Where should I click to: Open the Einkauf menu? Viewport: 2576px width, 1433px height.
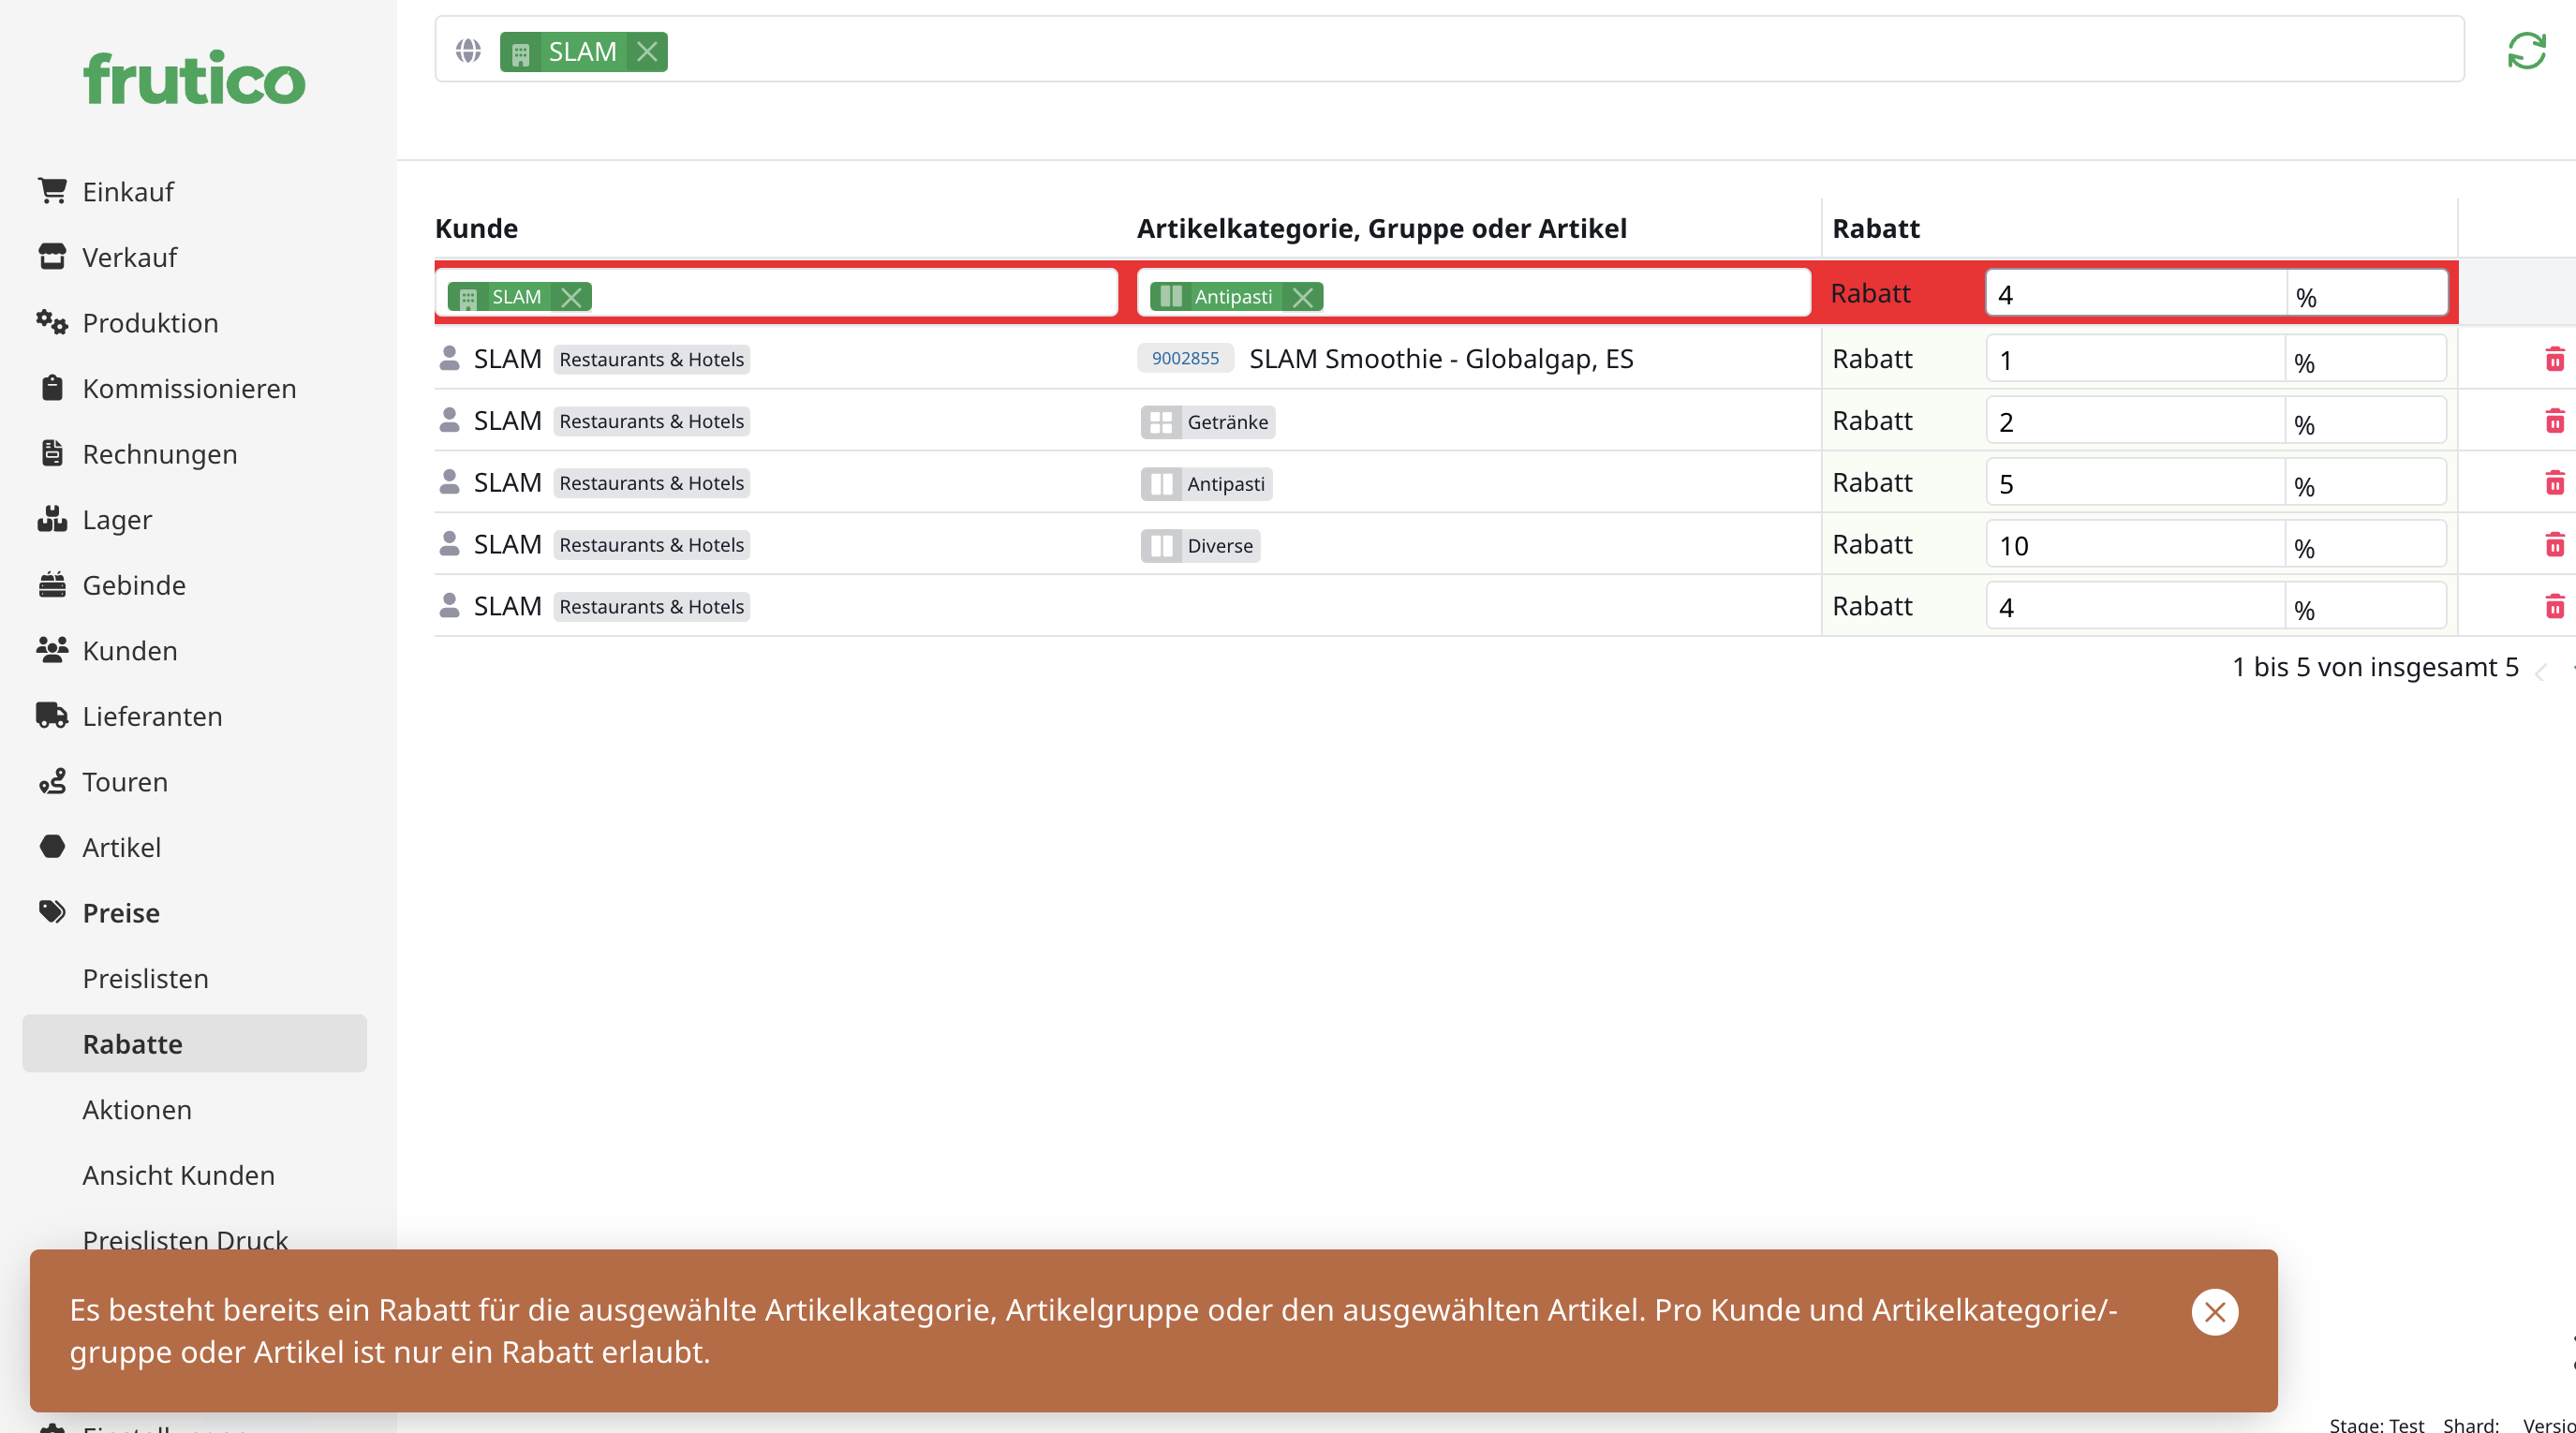click(x=128, y=191)
